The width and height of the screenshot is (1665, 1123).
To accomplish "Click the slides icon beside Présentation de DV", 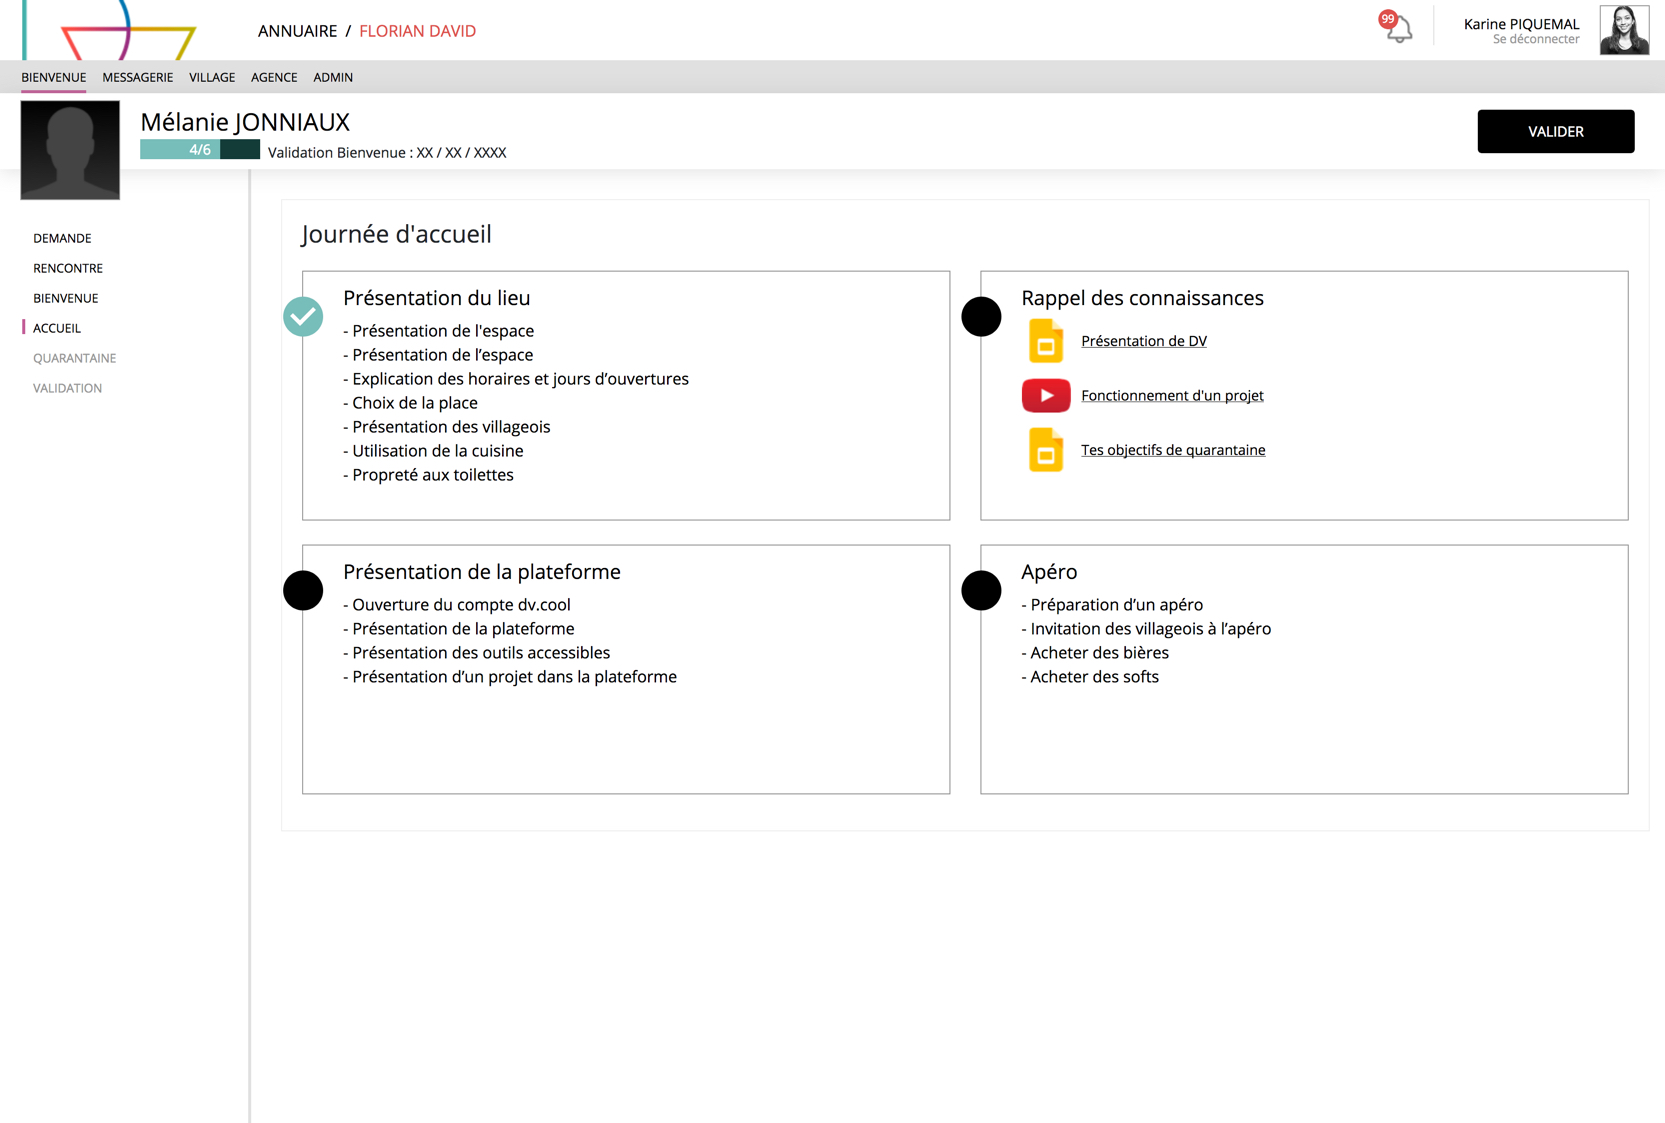I will [x=1045, y=341].
